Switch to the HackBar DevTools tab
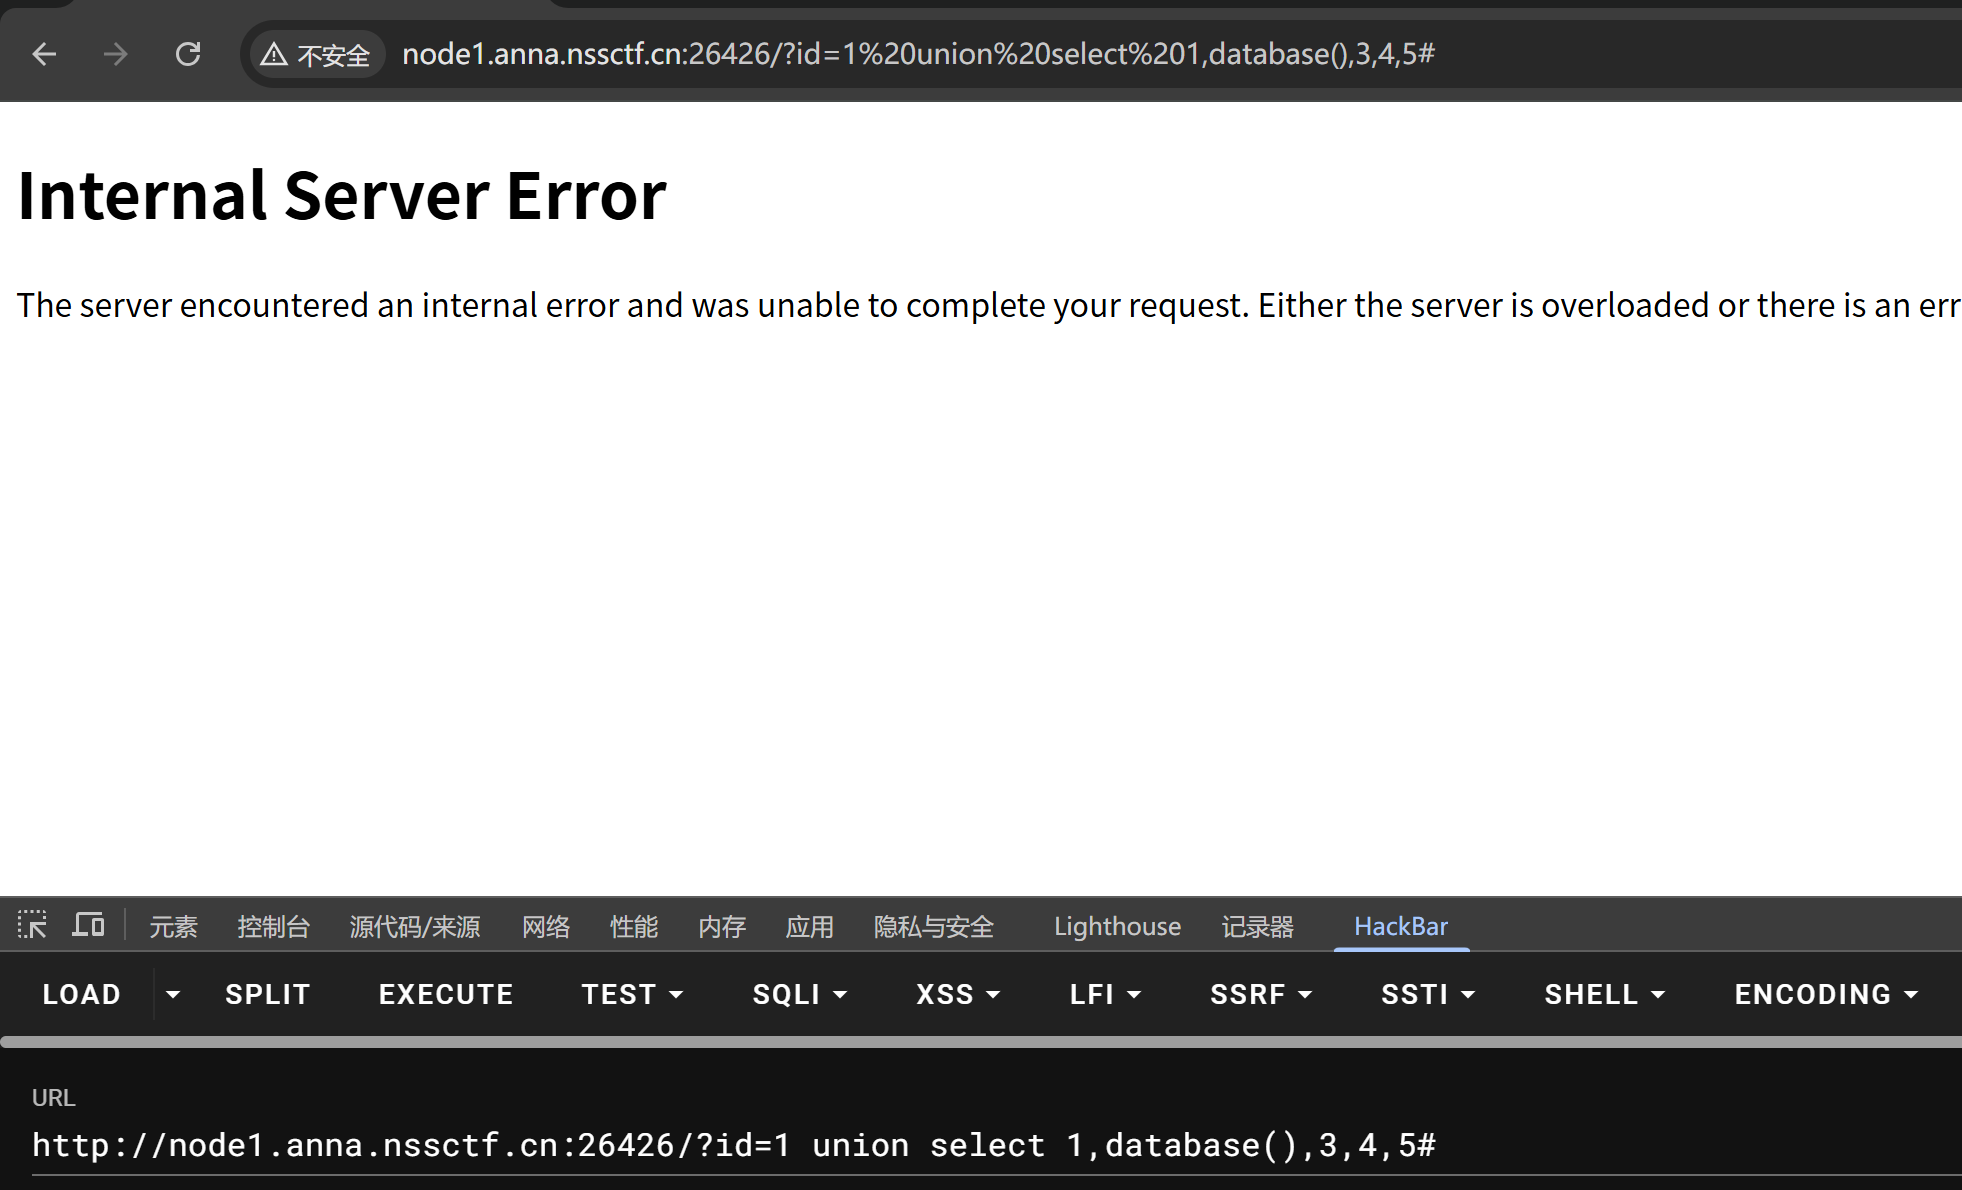 (1400, 926)
